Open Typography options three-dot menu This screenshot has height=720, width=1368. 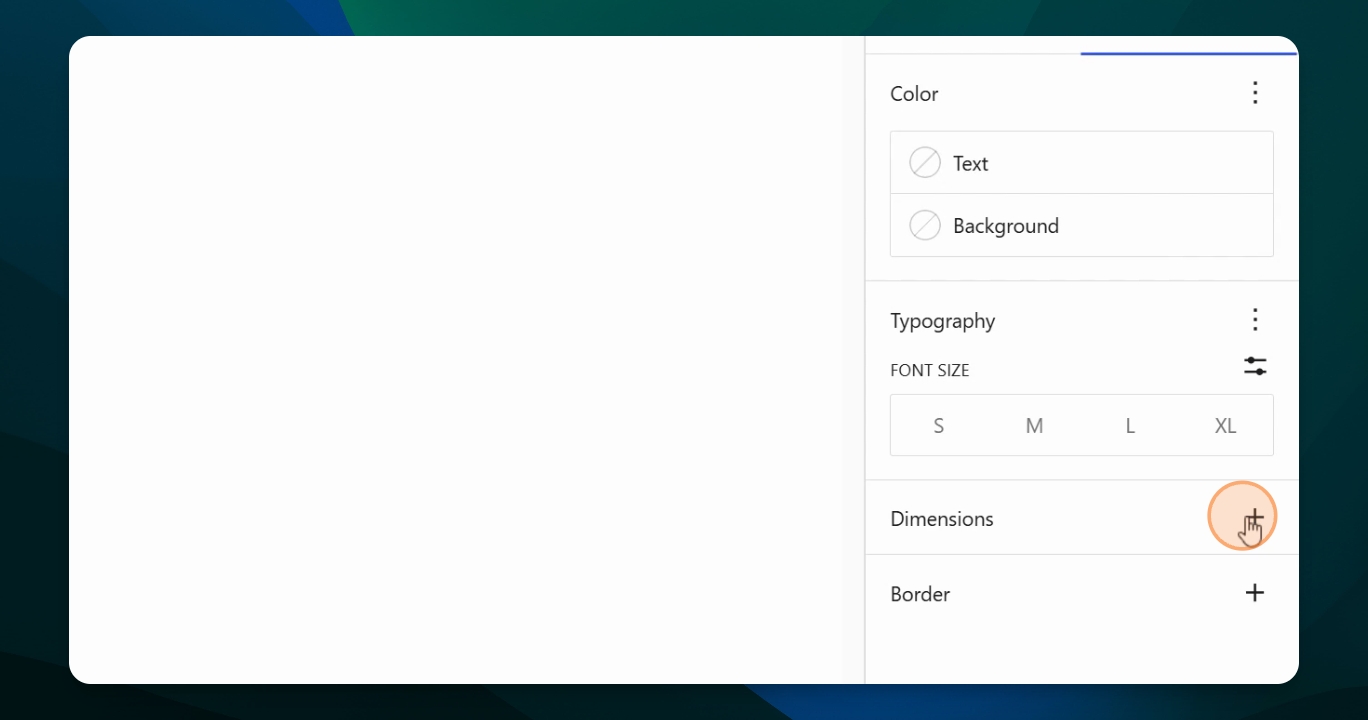[x=1255, y=320]
